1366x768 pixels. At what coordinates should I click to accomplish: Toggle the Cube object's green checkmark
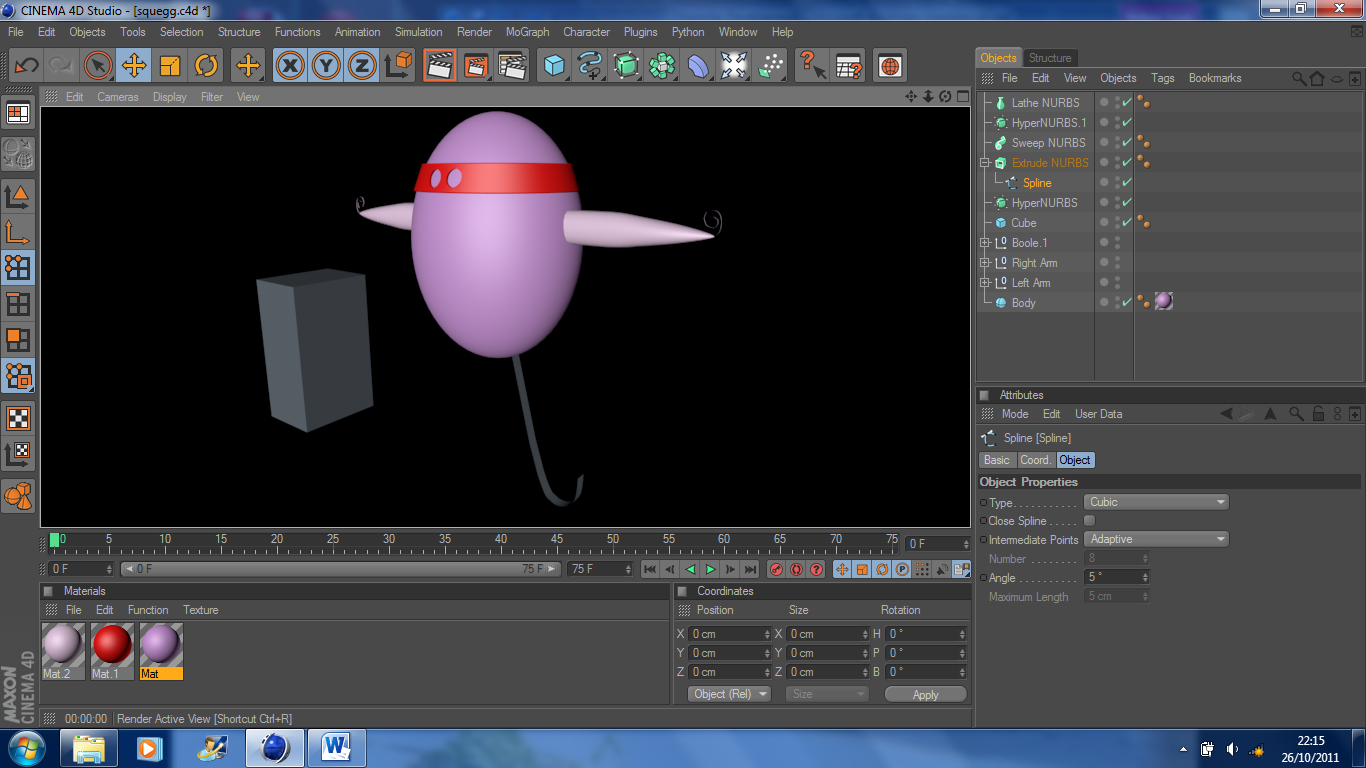(1127, 223)
